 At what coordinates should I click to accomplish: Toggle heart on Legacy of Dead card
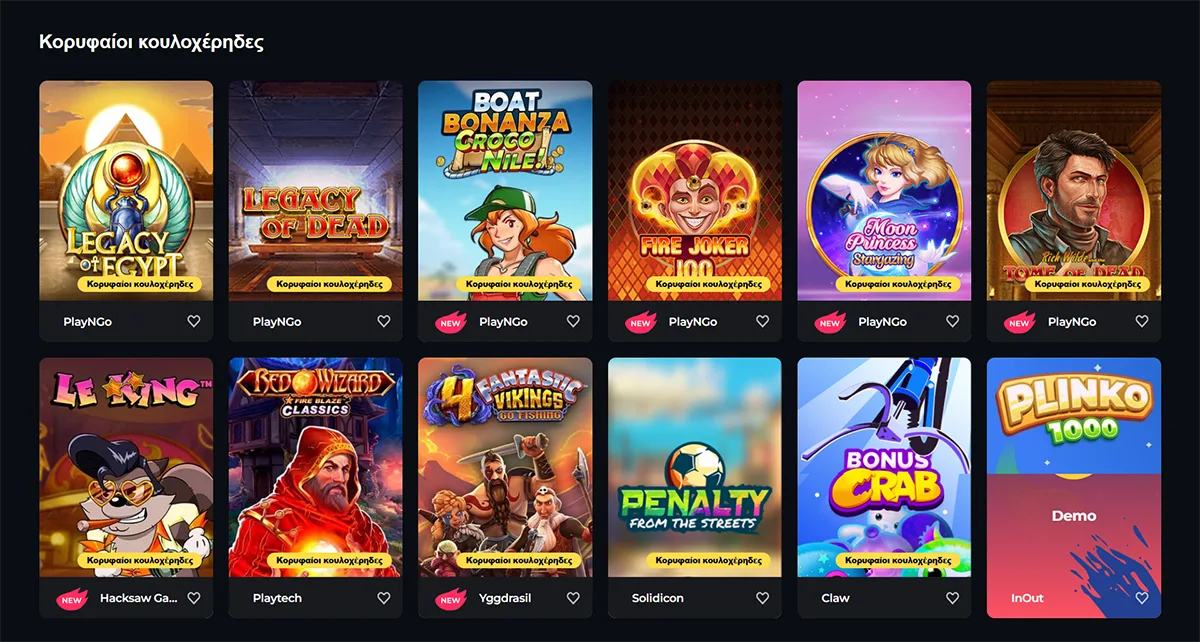point(383,322)
